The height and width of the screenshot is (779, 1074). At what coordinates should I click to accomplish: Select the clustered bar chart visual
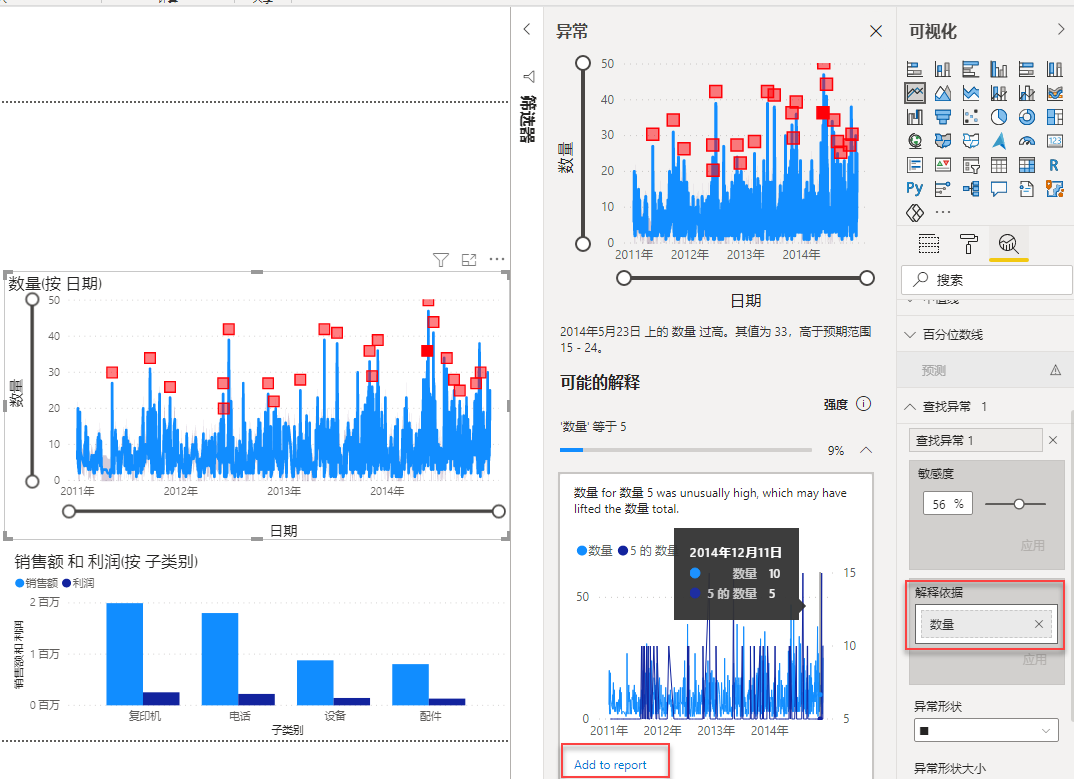(971, 69)
